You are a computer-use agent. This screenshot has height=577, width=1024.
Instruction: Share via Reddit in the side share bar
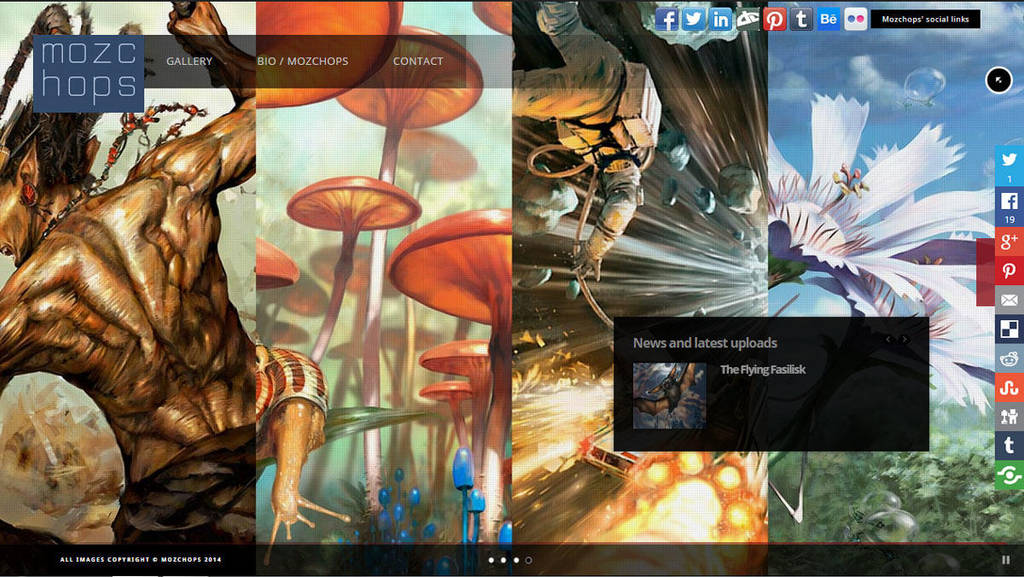coord(1009,358)
